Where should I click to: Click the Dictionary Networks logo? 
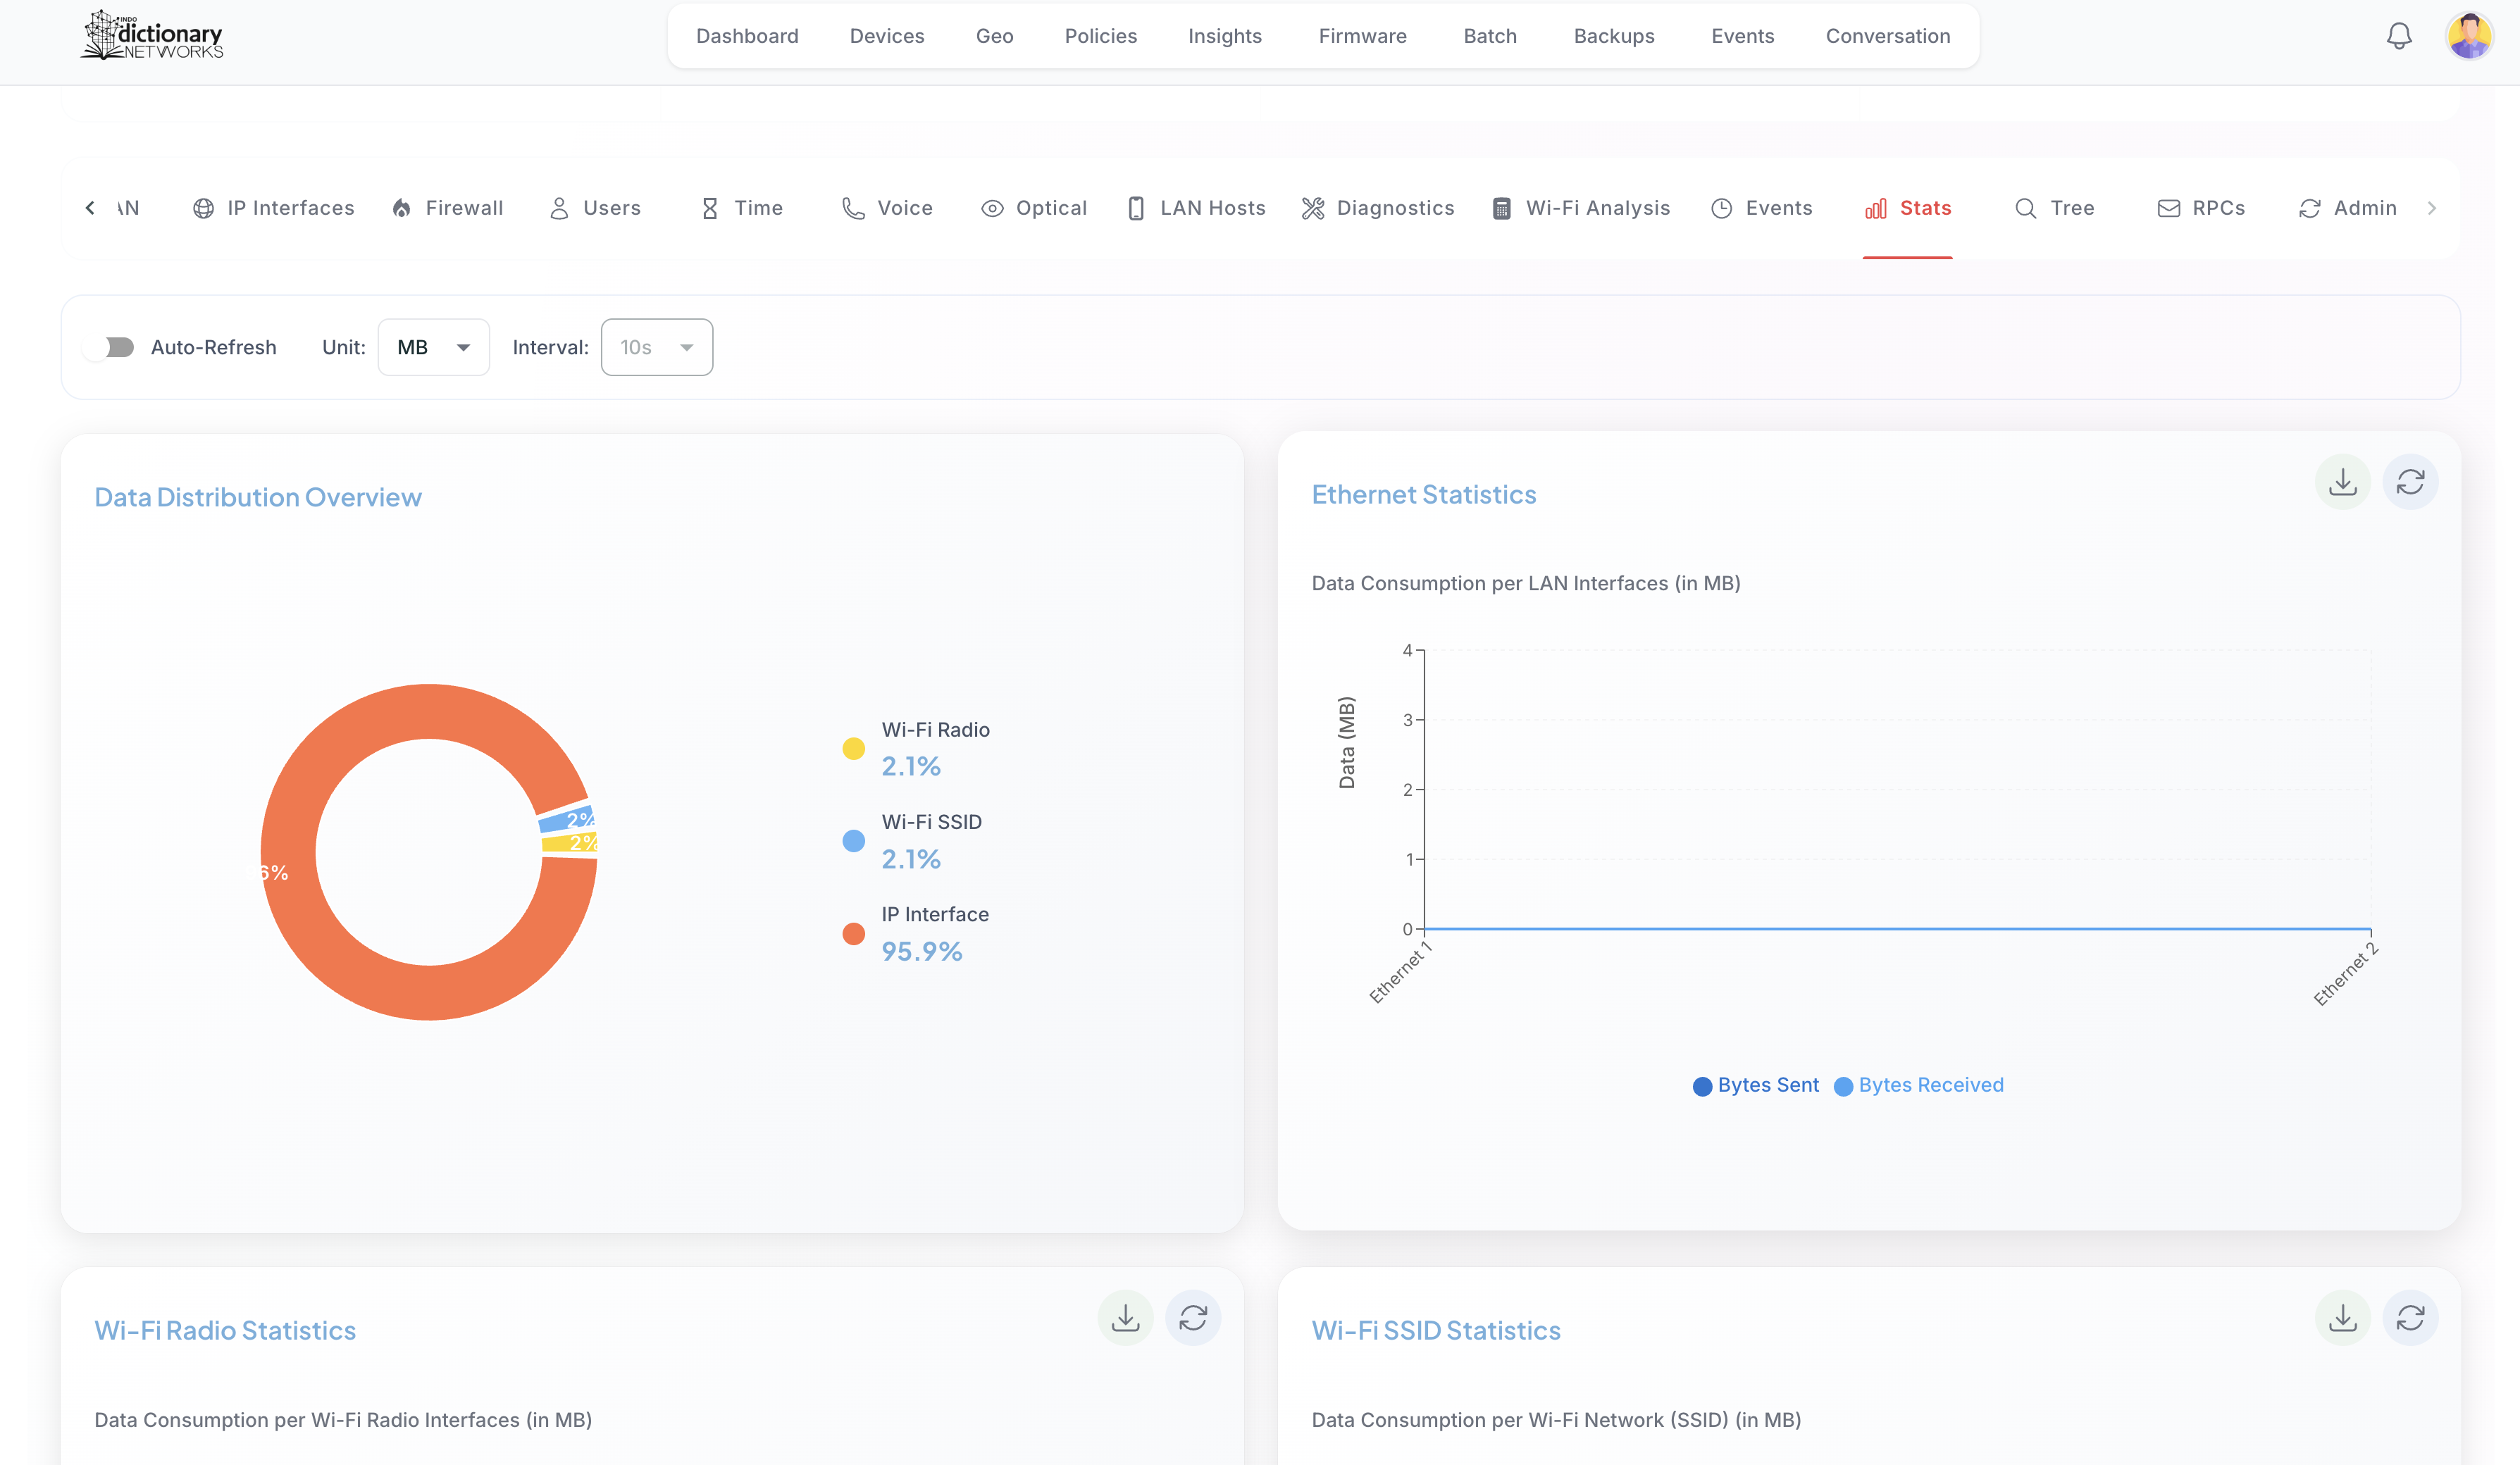point(152,36)
